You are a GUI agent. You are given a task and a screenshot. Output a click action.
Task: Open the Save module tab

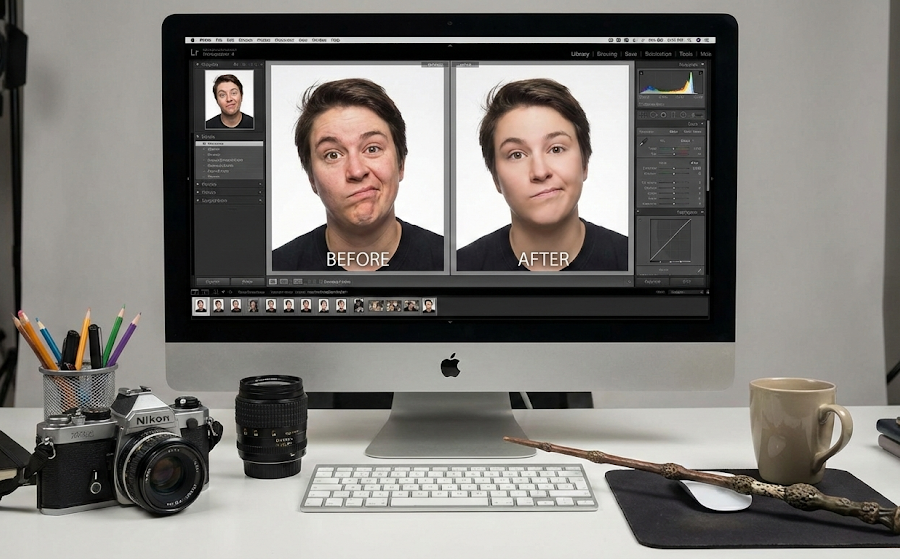[631, 53]
